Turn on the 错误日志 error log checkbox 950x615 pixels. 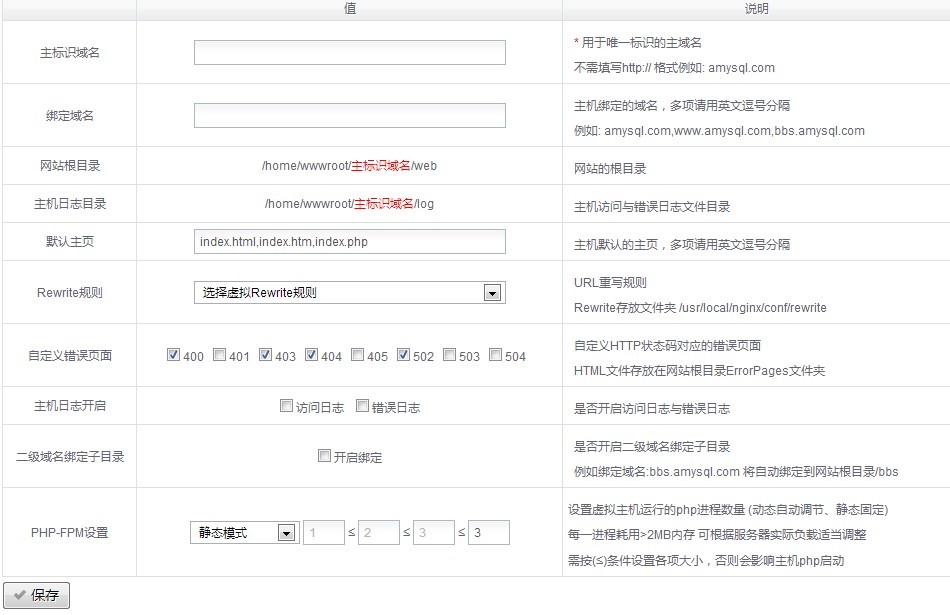(x=363, y=406)
